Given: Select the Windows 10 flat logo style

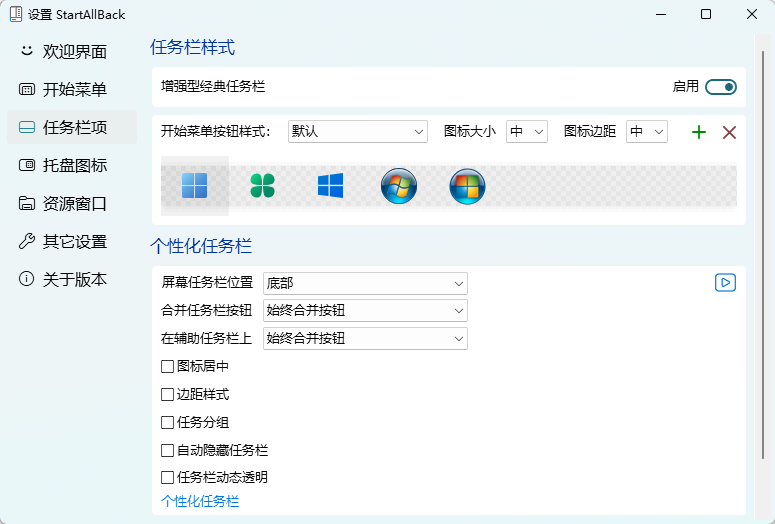Looking at the screenshot, I should pos(330,186).
